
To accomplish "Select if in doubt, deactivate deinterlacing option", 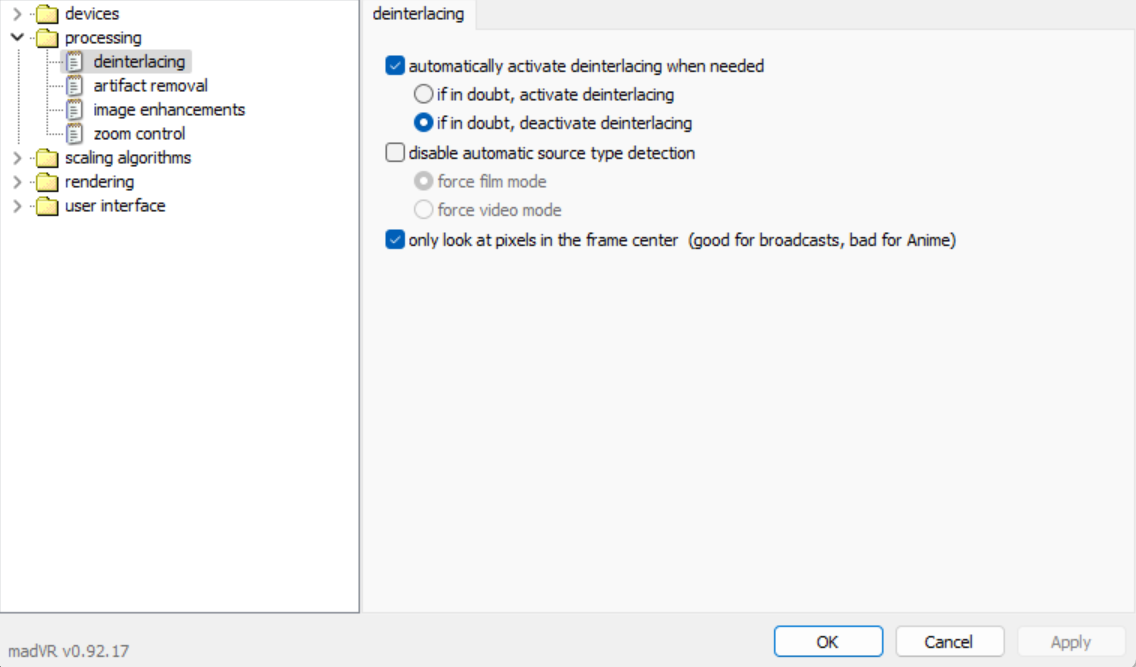I will point(424,124).
